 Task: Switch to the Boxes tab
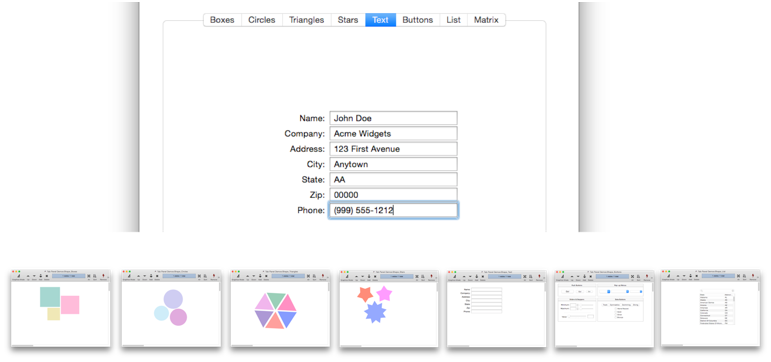click(x=222, y=20)
